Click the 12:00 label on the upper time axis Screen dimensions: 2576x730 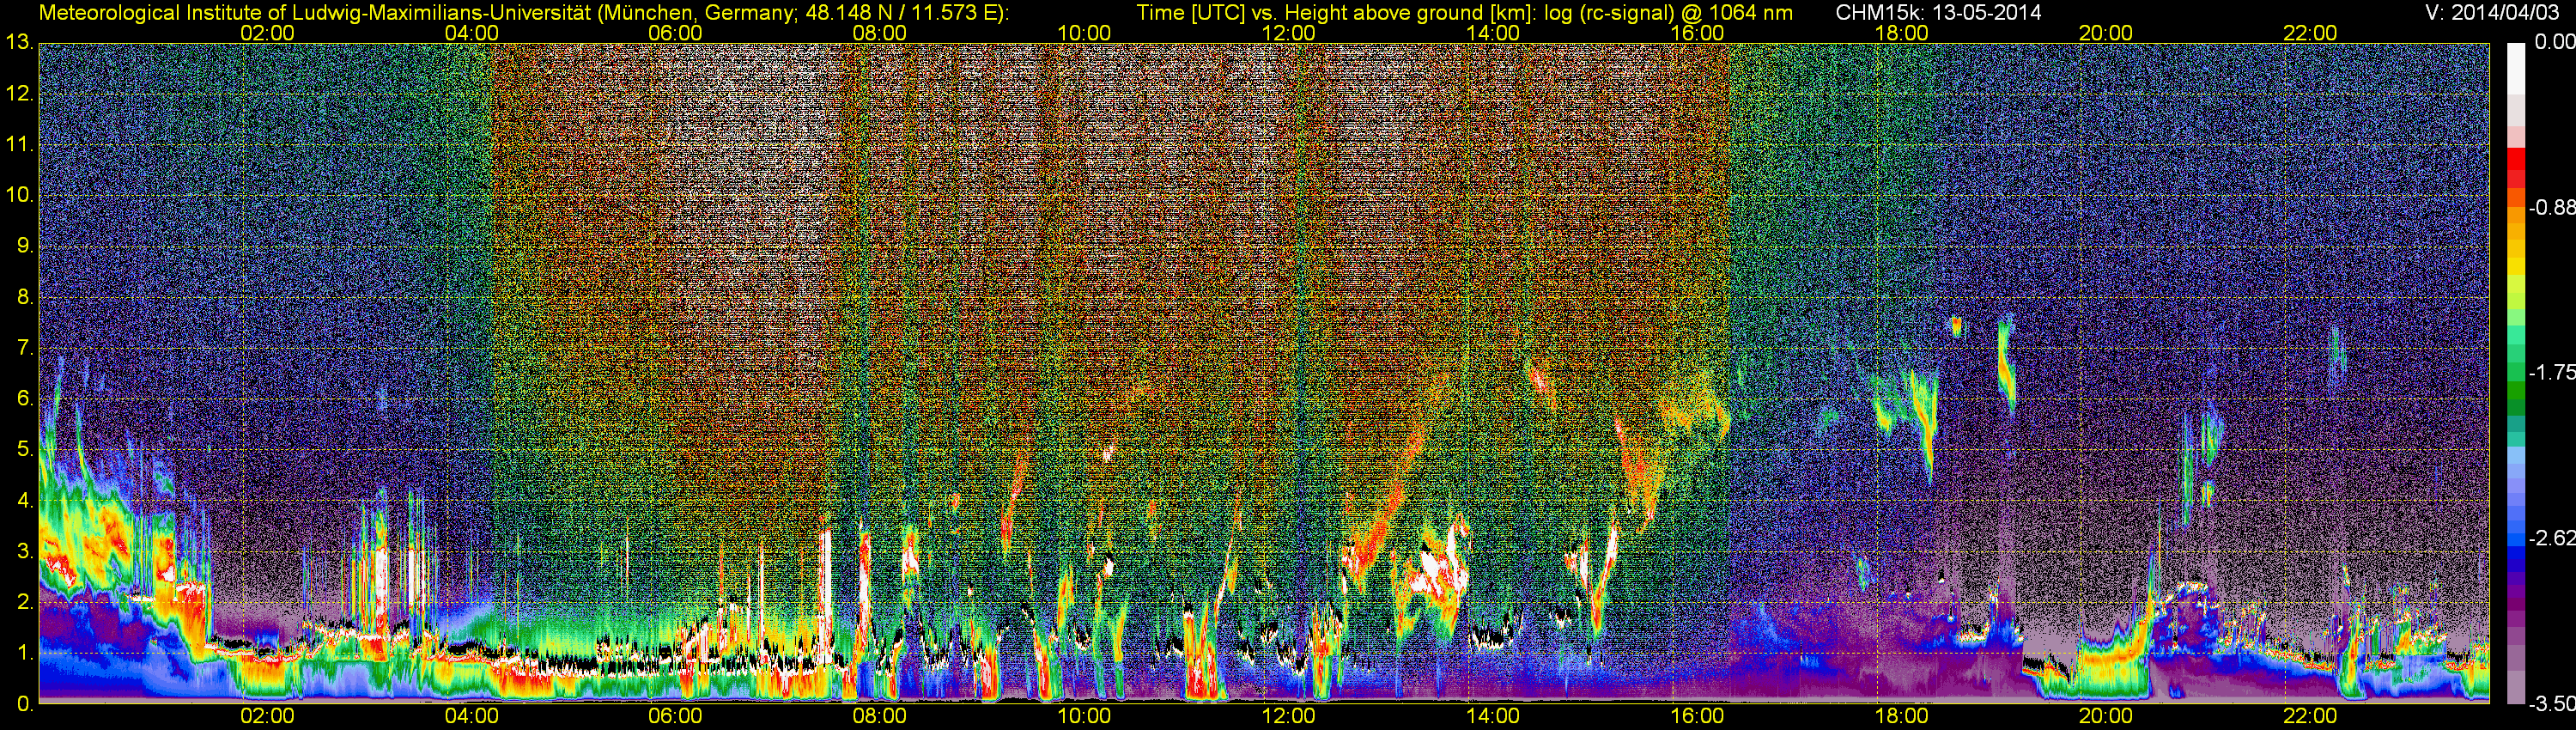[1288, 33]
